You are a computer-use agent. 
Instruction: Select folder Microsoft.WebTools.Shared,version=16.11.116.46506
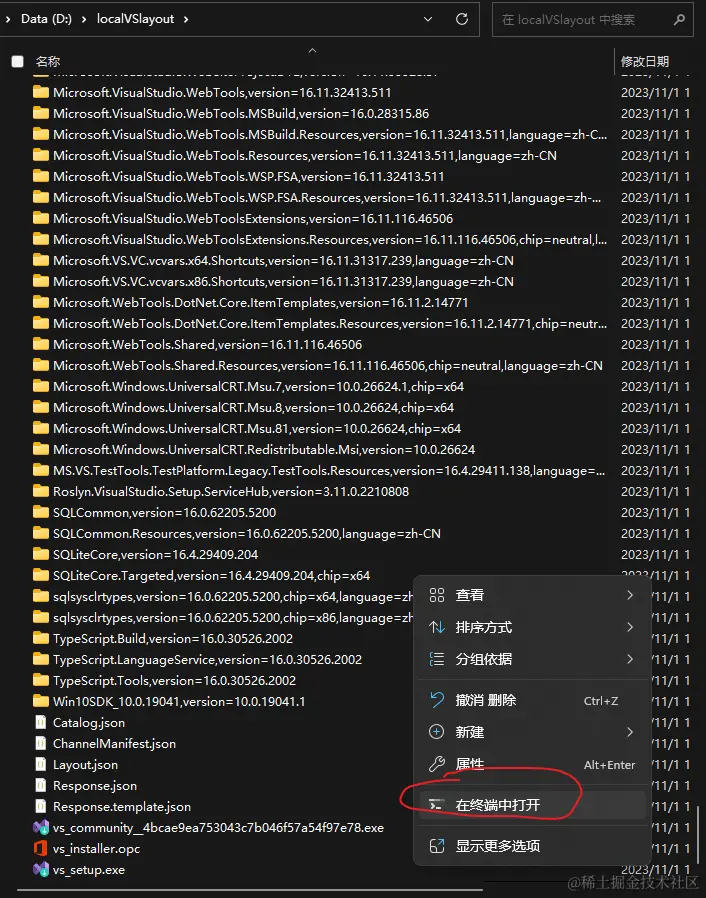[207, 344]
